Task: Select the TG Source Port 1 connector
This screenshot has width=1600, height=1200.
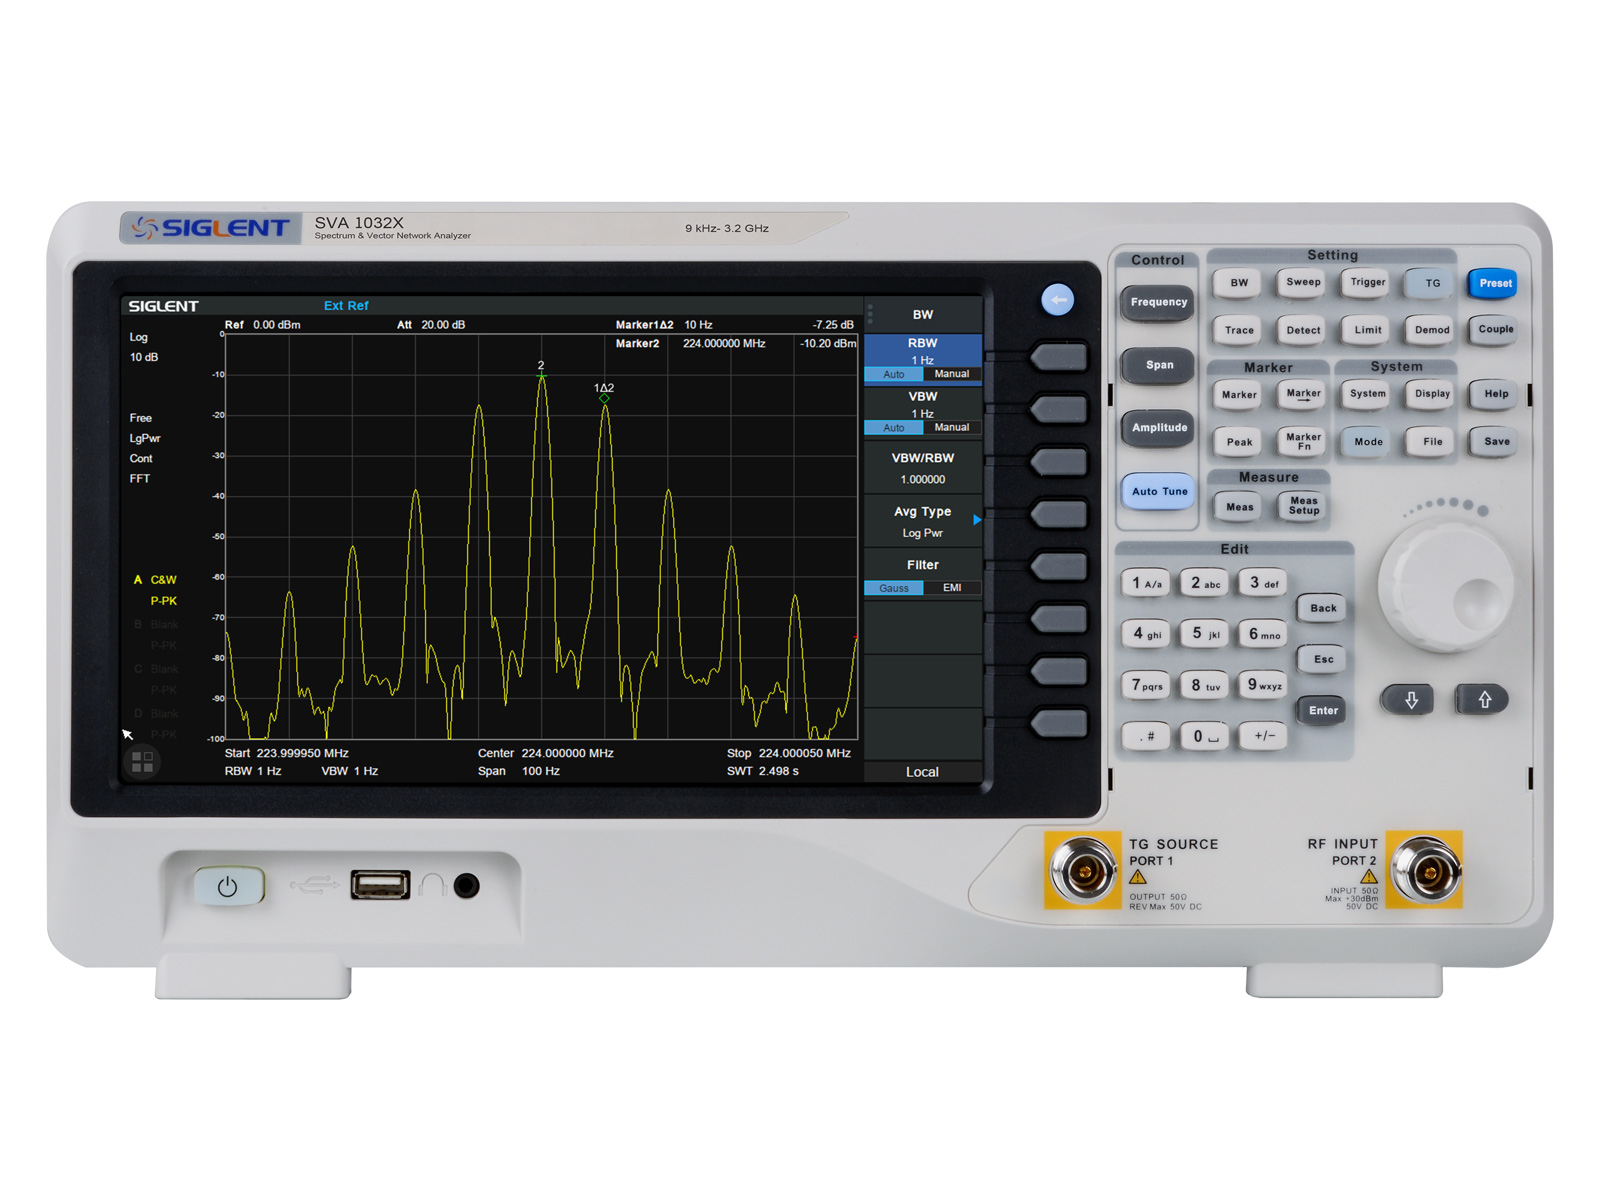Action: [x=1082, y=870]
